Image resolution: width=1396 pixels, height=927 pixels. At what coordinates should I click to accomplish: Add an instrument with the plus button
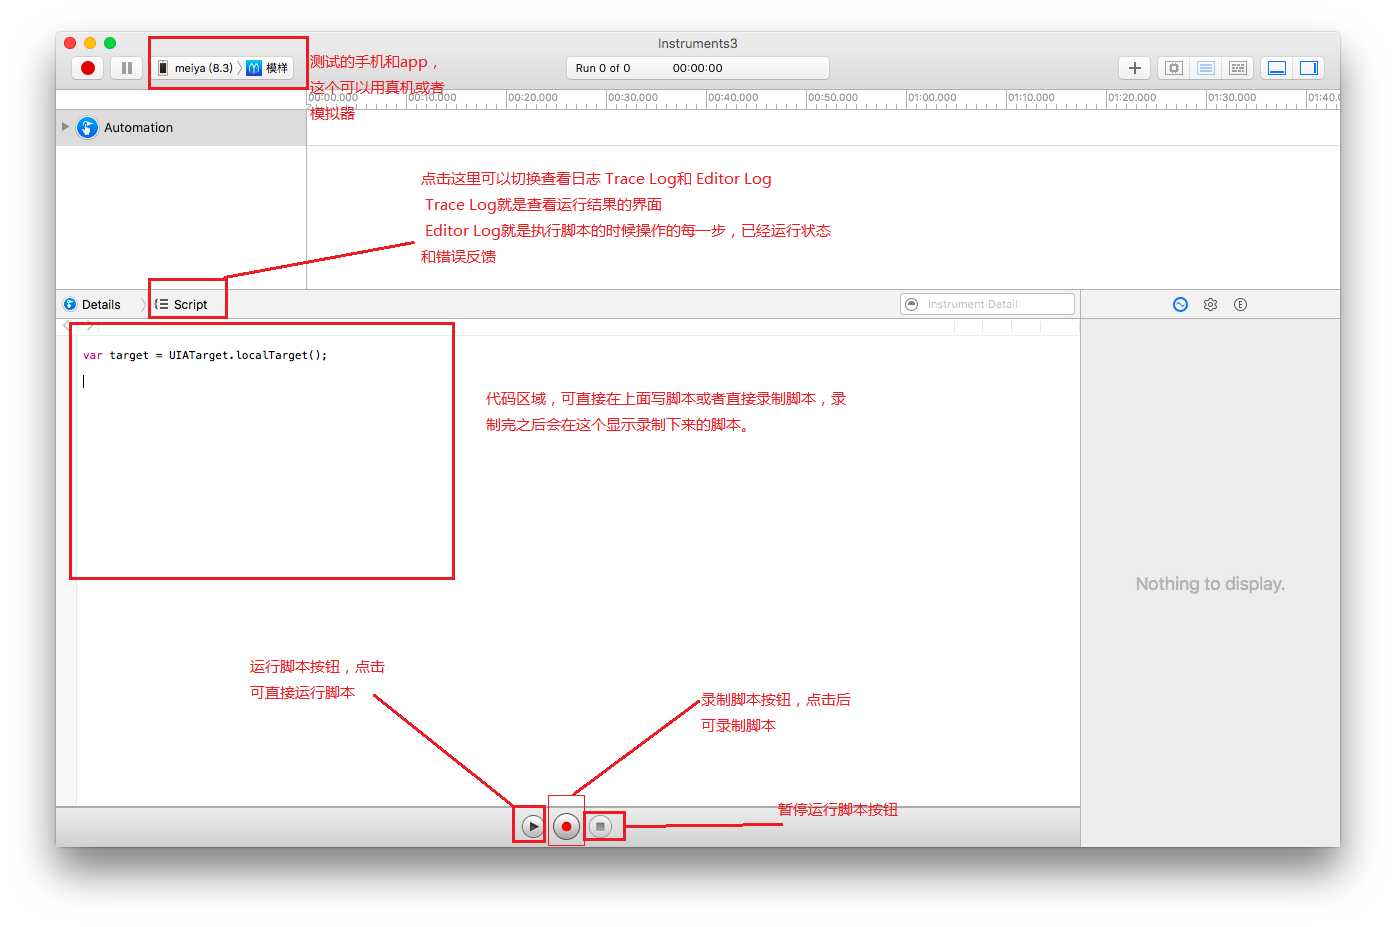pos(1134,68)
